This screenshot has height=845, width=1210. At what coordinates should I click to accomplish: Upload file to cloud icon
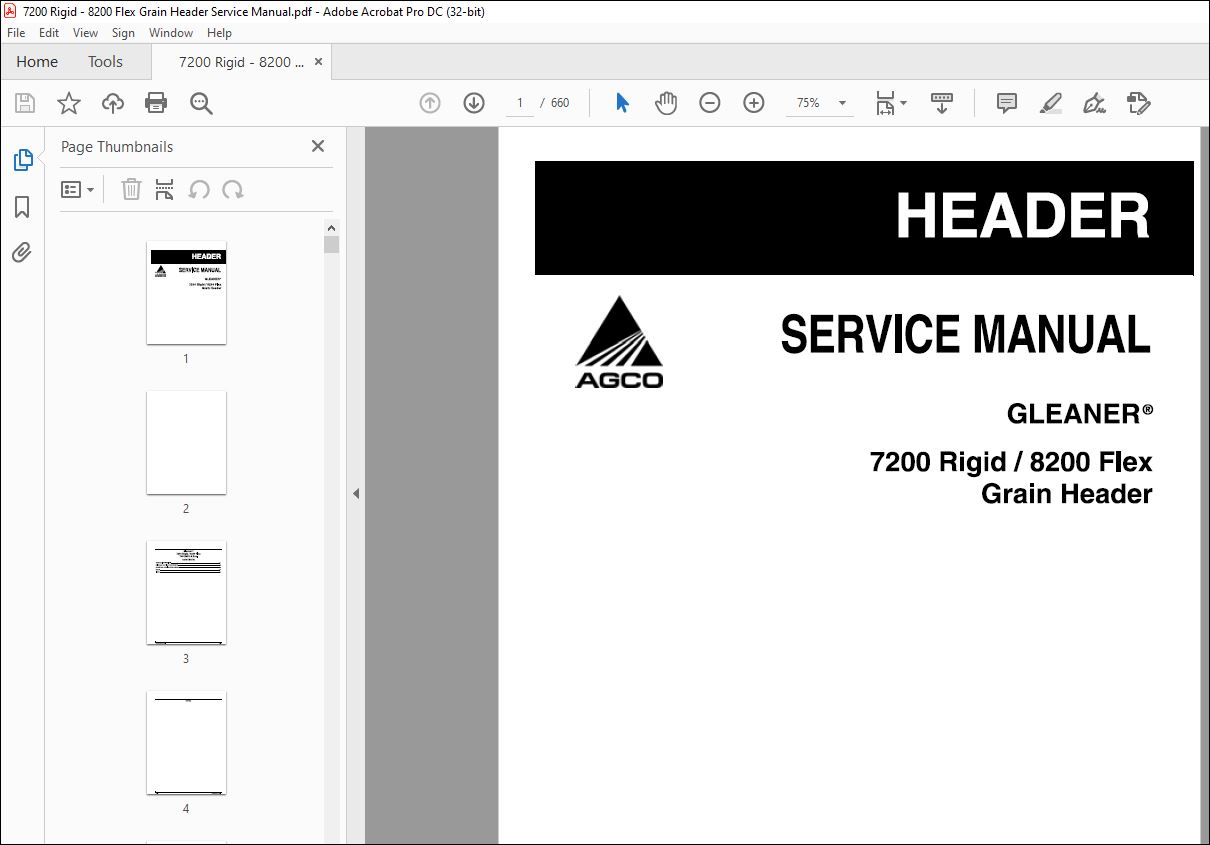pos(113,103)
